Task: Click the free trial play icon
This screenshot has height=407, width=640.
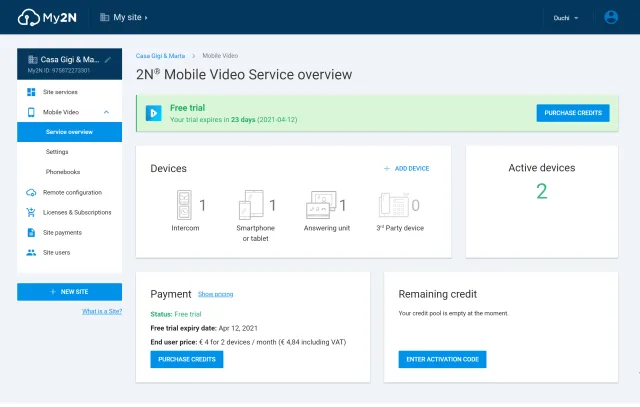Action: tap(155, 113)
